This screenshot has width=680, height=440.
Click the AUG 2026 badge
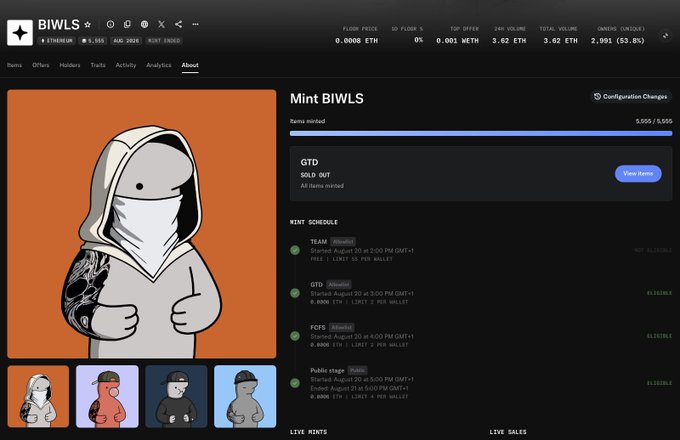point(126,41)
